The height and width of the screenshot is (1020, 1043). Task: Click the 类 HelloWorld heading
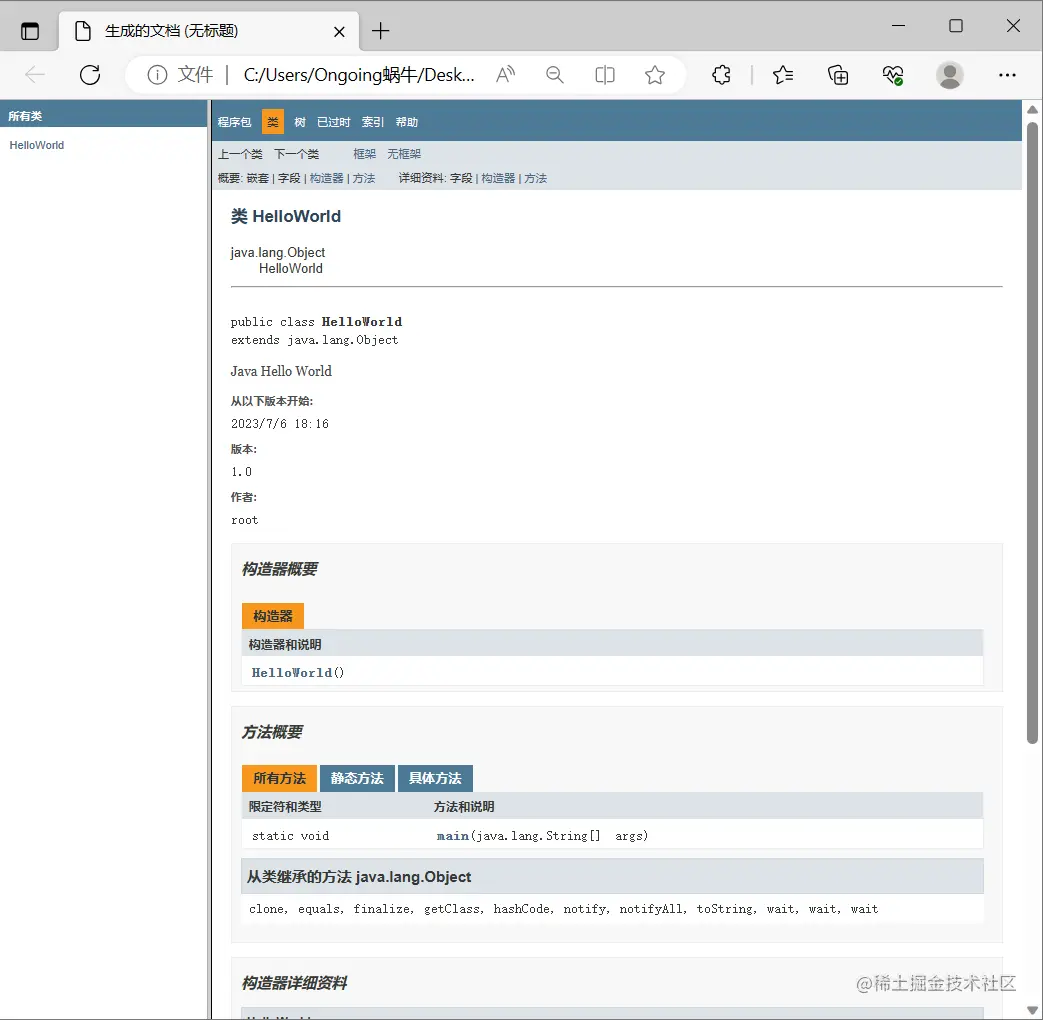coord(285,216)
